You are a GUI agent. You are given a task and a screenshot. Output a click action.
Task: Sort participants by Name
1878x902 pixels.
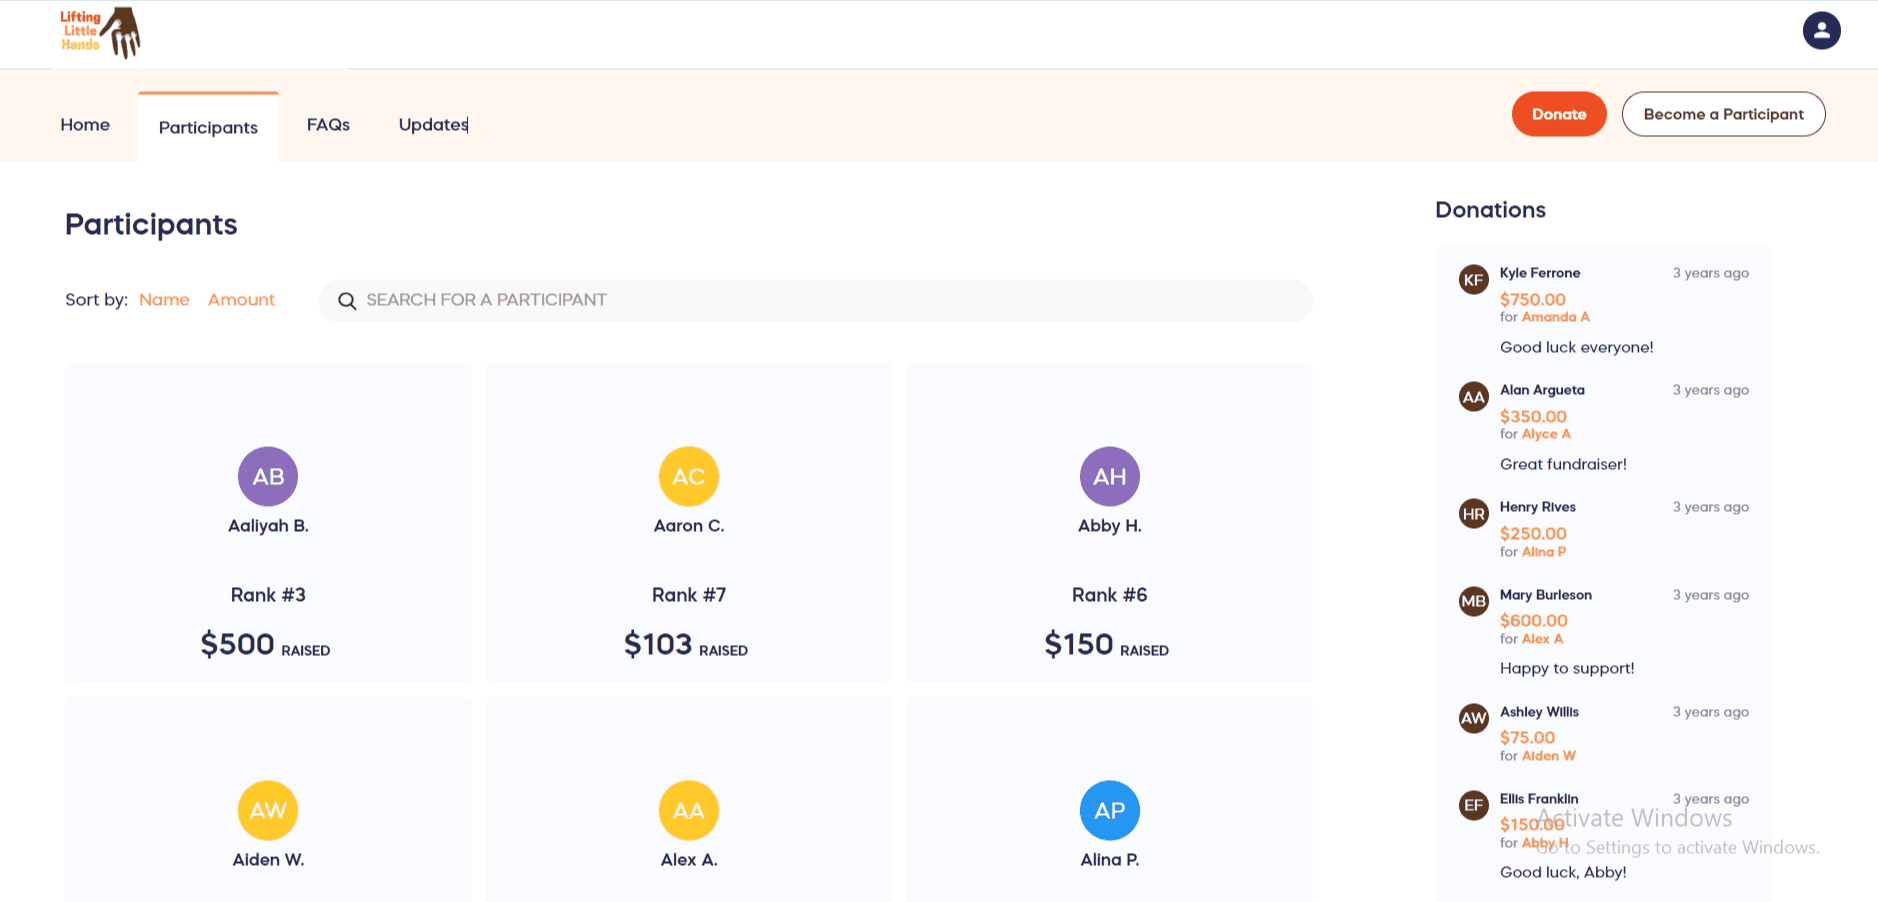[x=164, y=300]
